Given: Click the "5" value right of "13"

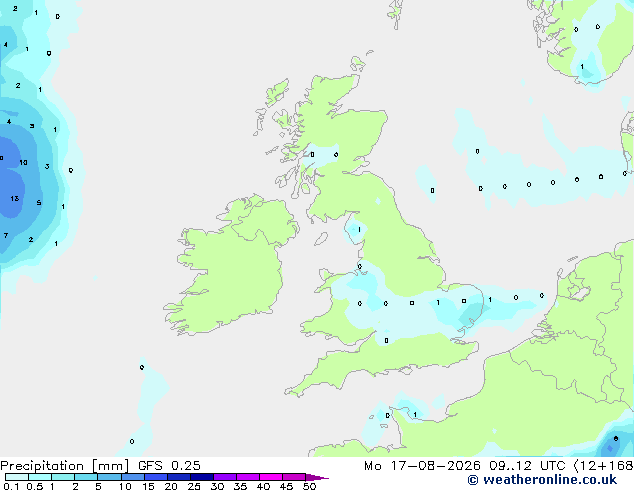Looking at the screenshot, I should (39, 203).
